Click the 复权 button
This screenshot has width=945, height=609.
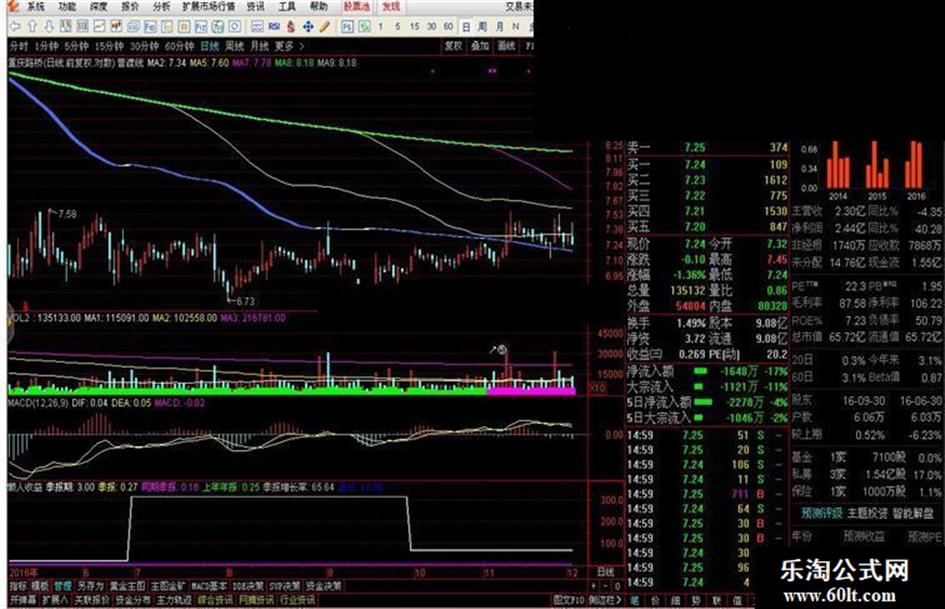click(x=453, y=46)
